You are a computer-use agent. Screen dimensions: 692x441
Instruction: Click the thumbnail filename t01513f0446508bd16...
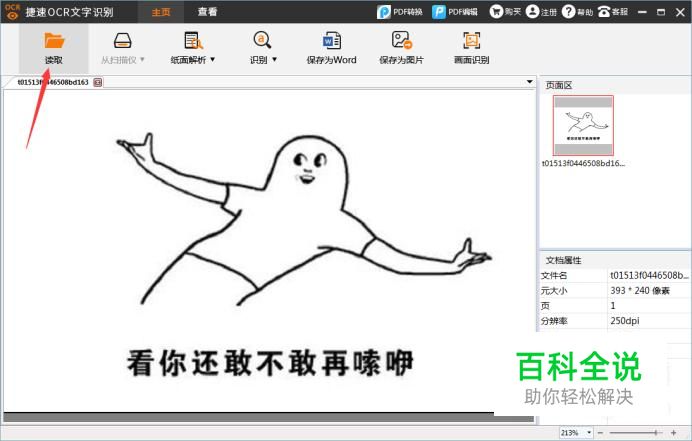(583, 163)
